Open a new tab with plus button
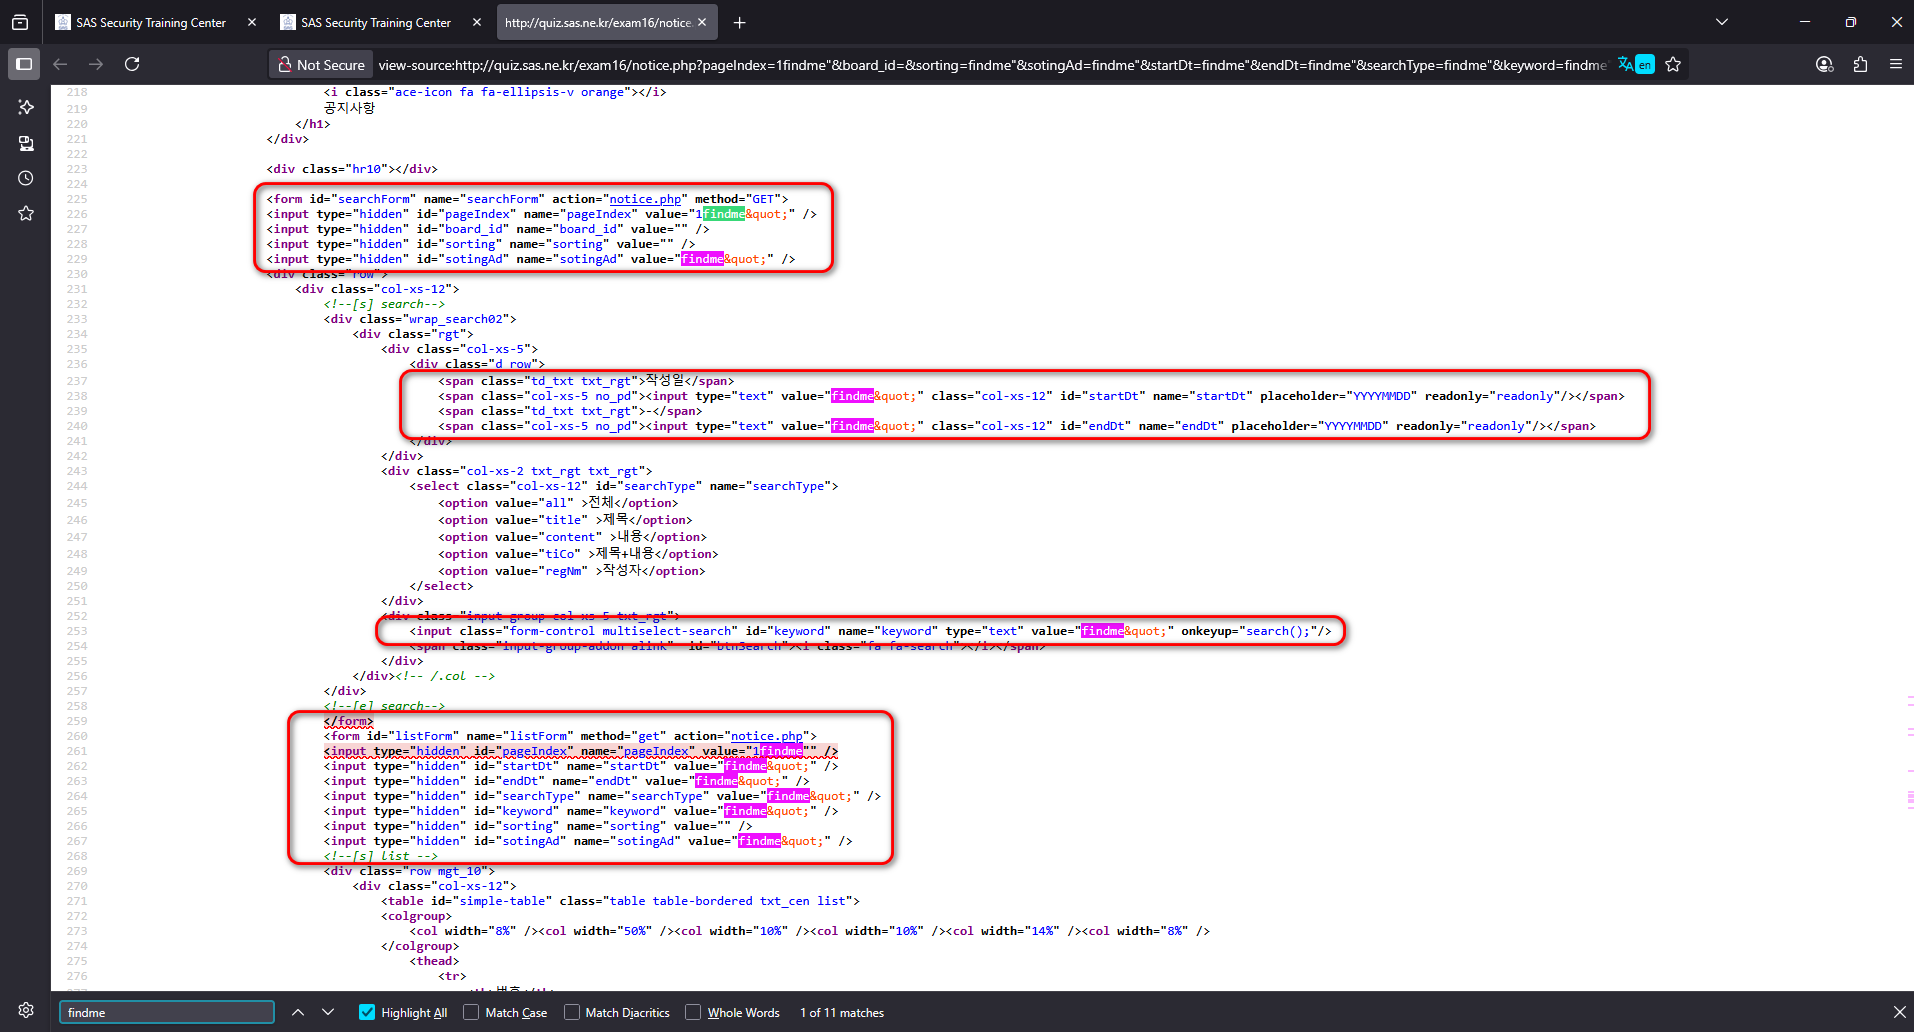The width and height of the screenshot is (1914, 1032). pos(739,22)
